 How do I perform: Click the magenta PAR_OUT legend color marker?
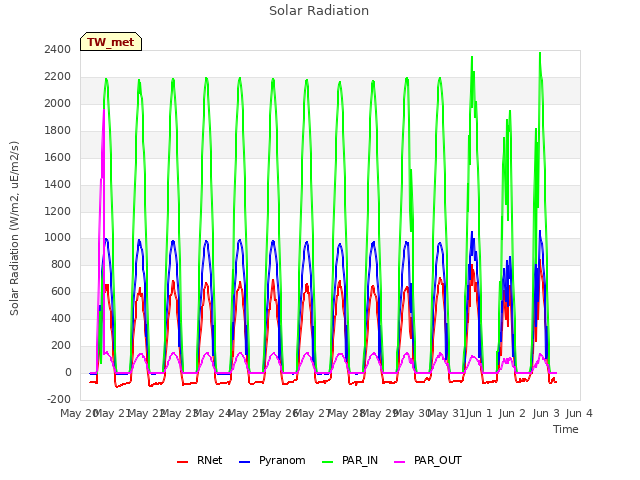[400, 462]
